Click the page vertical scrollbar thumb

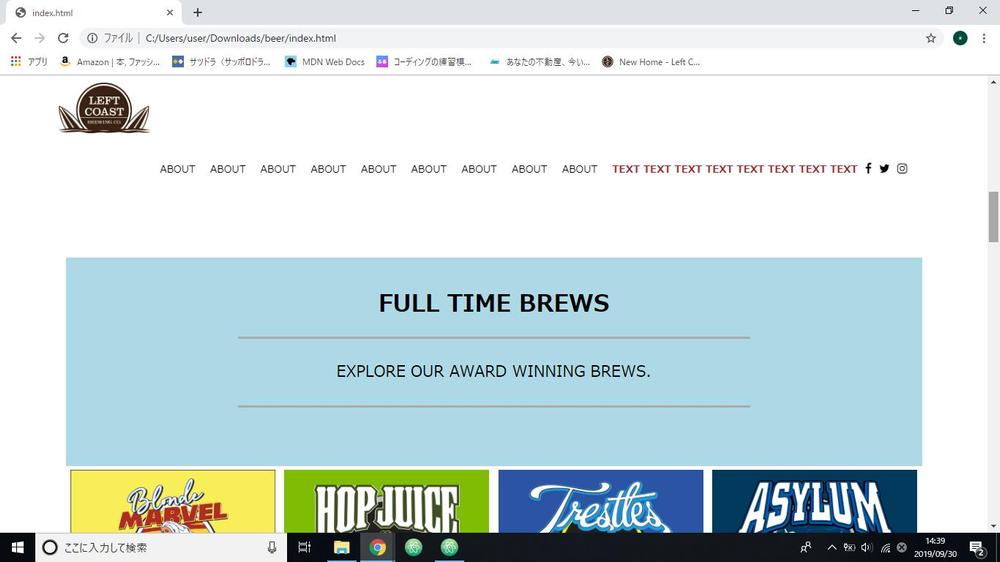(x=993, y=217)
